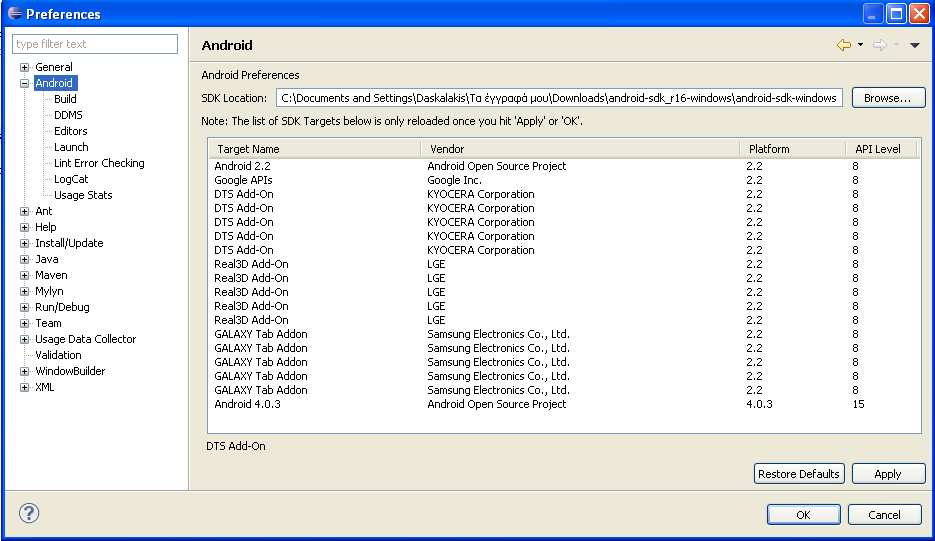This screenshot has width=935, height=541.
Task: Expand the Usage Data Collector node
Action: point(24,339)
